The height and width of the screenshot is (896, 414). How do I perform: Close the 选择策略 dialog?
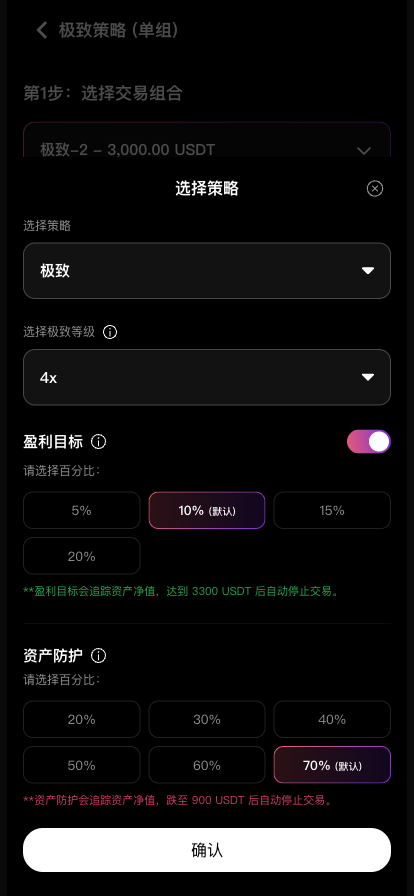tap(375, 189)
